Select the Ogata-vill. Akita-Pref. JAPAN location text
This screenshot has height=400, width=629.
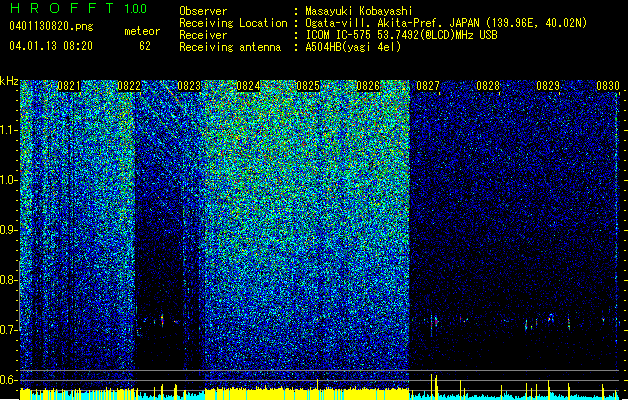(446, 23)
